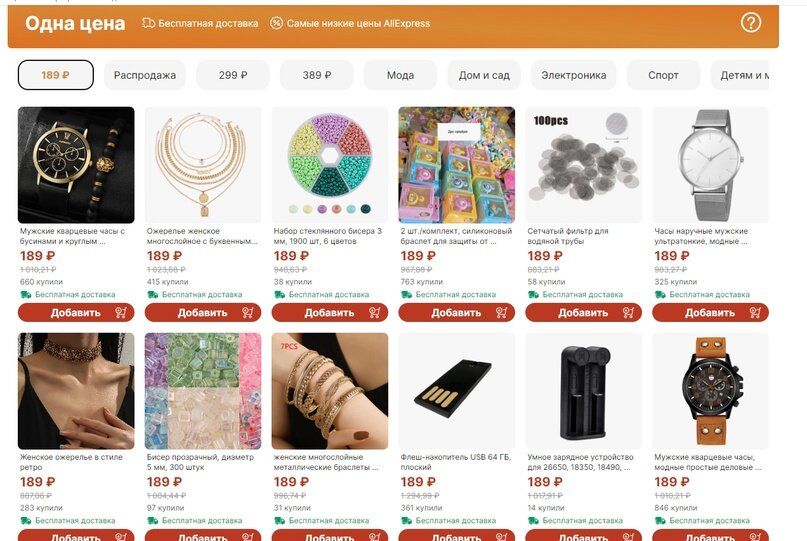
Task: Switch to the Распродажа tab
Action: pos(145,75)
